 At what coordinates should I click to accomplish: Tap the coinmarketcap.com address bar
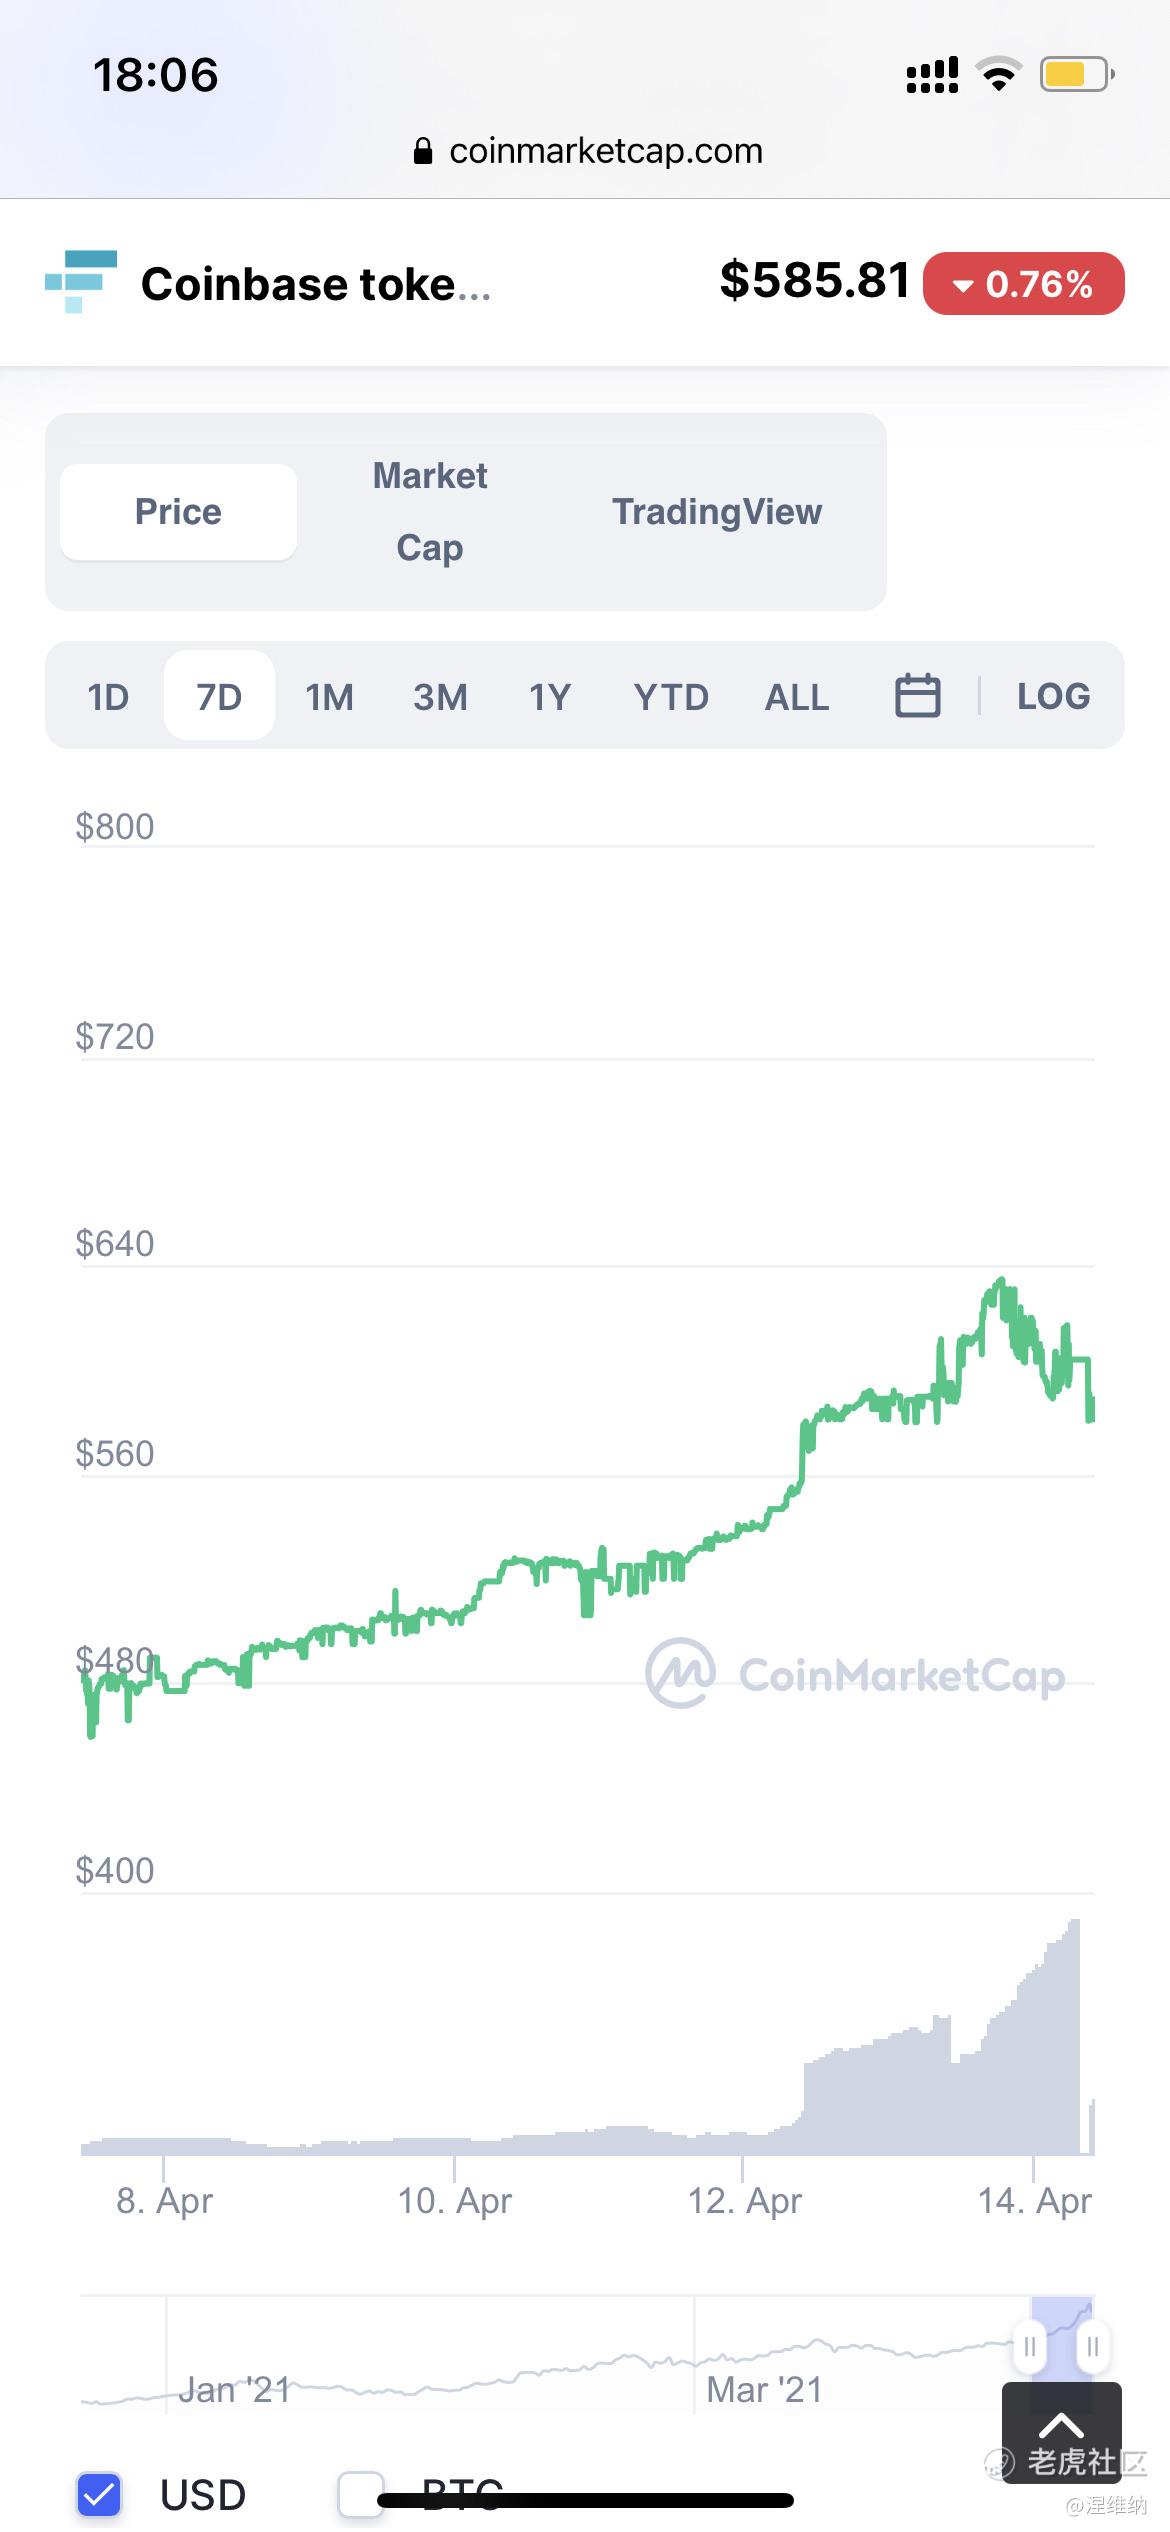point(587,151)
